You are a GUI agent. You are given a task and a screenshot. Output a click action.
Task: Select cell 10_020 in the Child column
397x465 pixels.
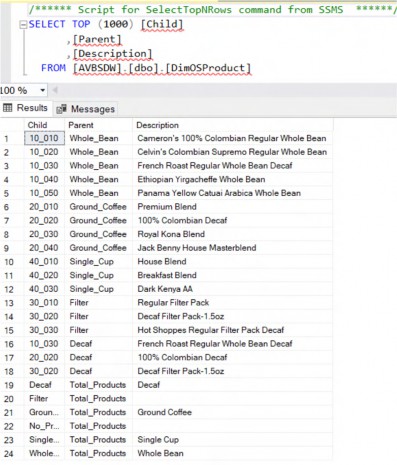tap(44, 152)
